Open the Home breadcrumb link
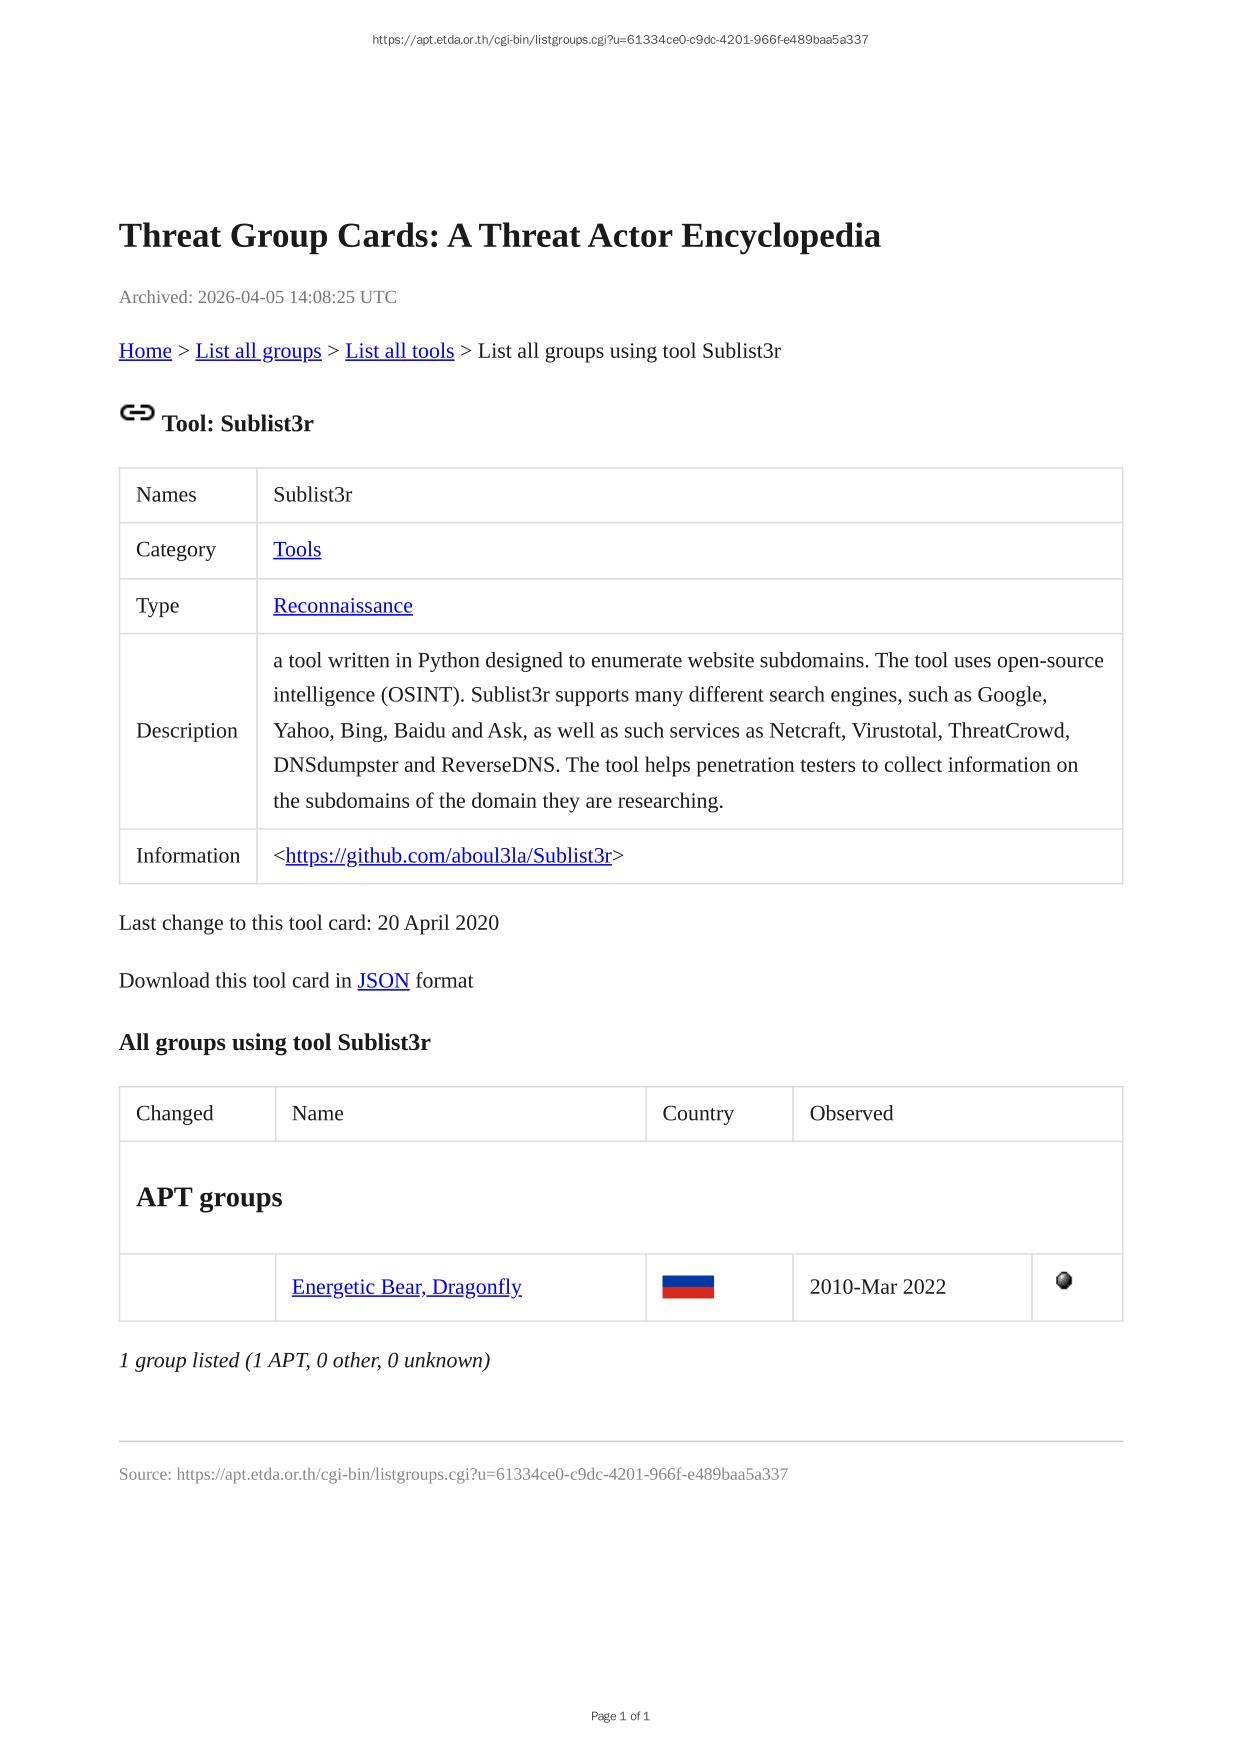The image size is (1242, 1756). tap(145, 351)
